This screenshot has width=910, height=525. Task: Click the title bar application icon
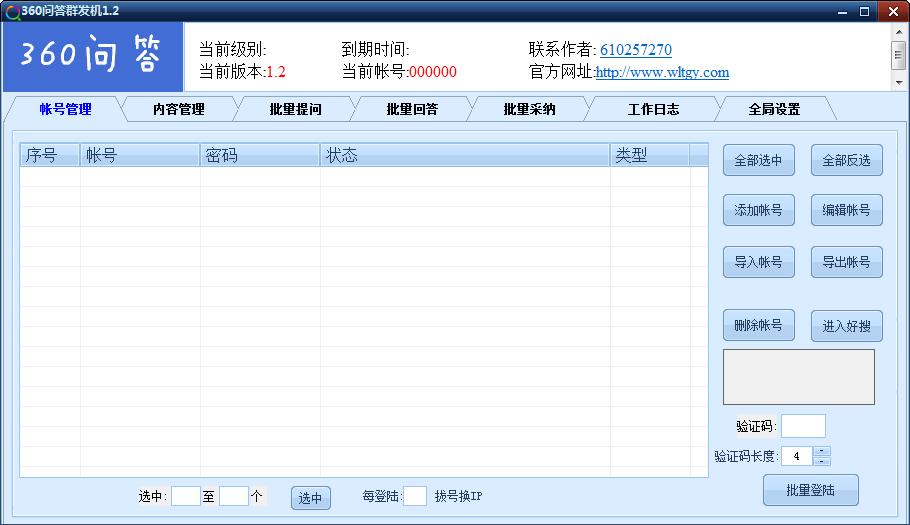12,12
